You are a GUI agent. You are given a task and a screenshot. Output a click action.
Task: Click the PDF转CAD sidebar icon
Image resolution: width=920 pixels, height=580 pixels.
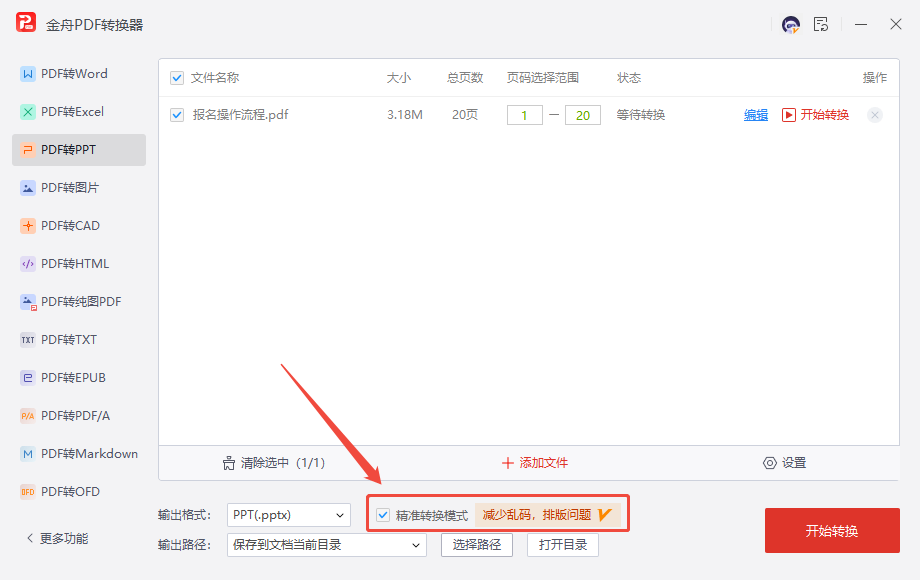pos(28,226)
